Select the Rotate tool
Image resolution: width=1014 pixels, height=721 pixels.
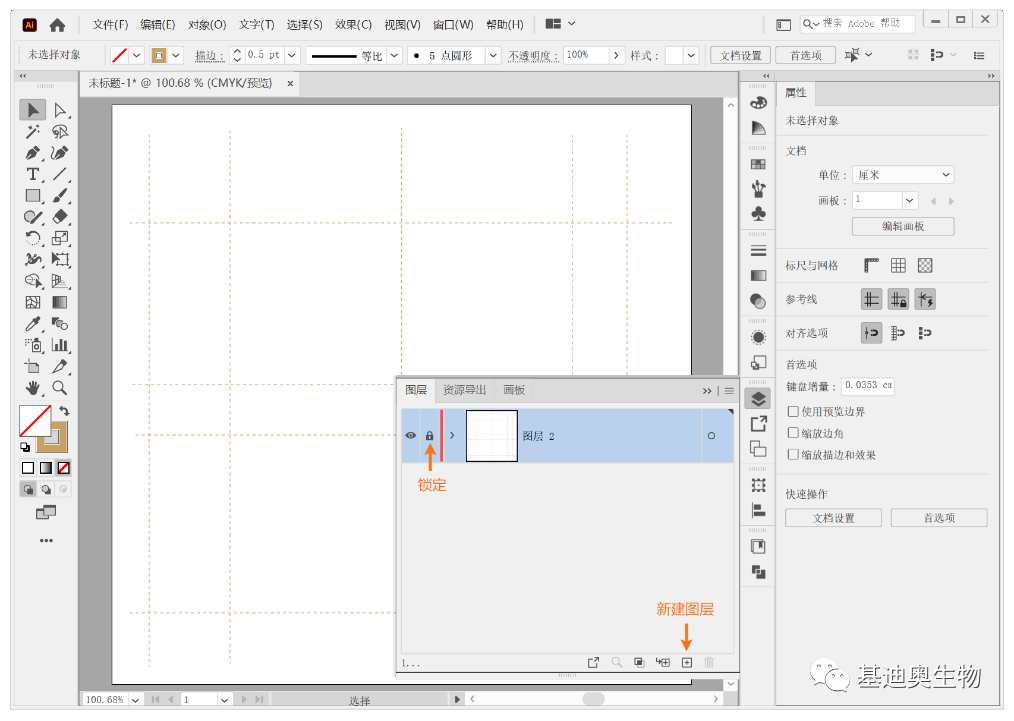(32, 238)
